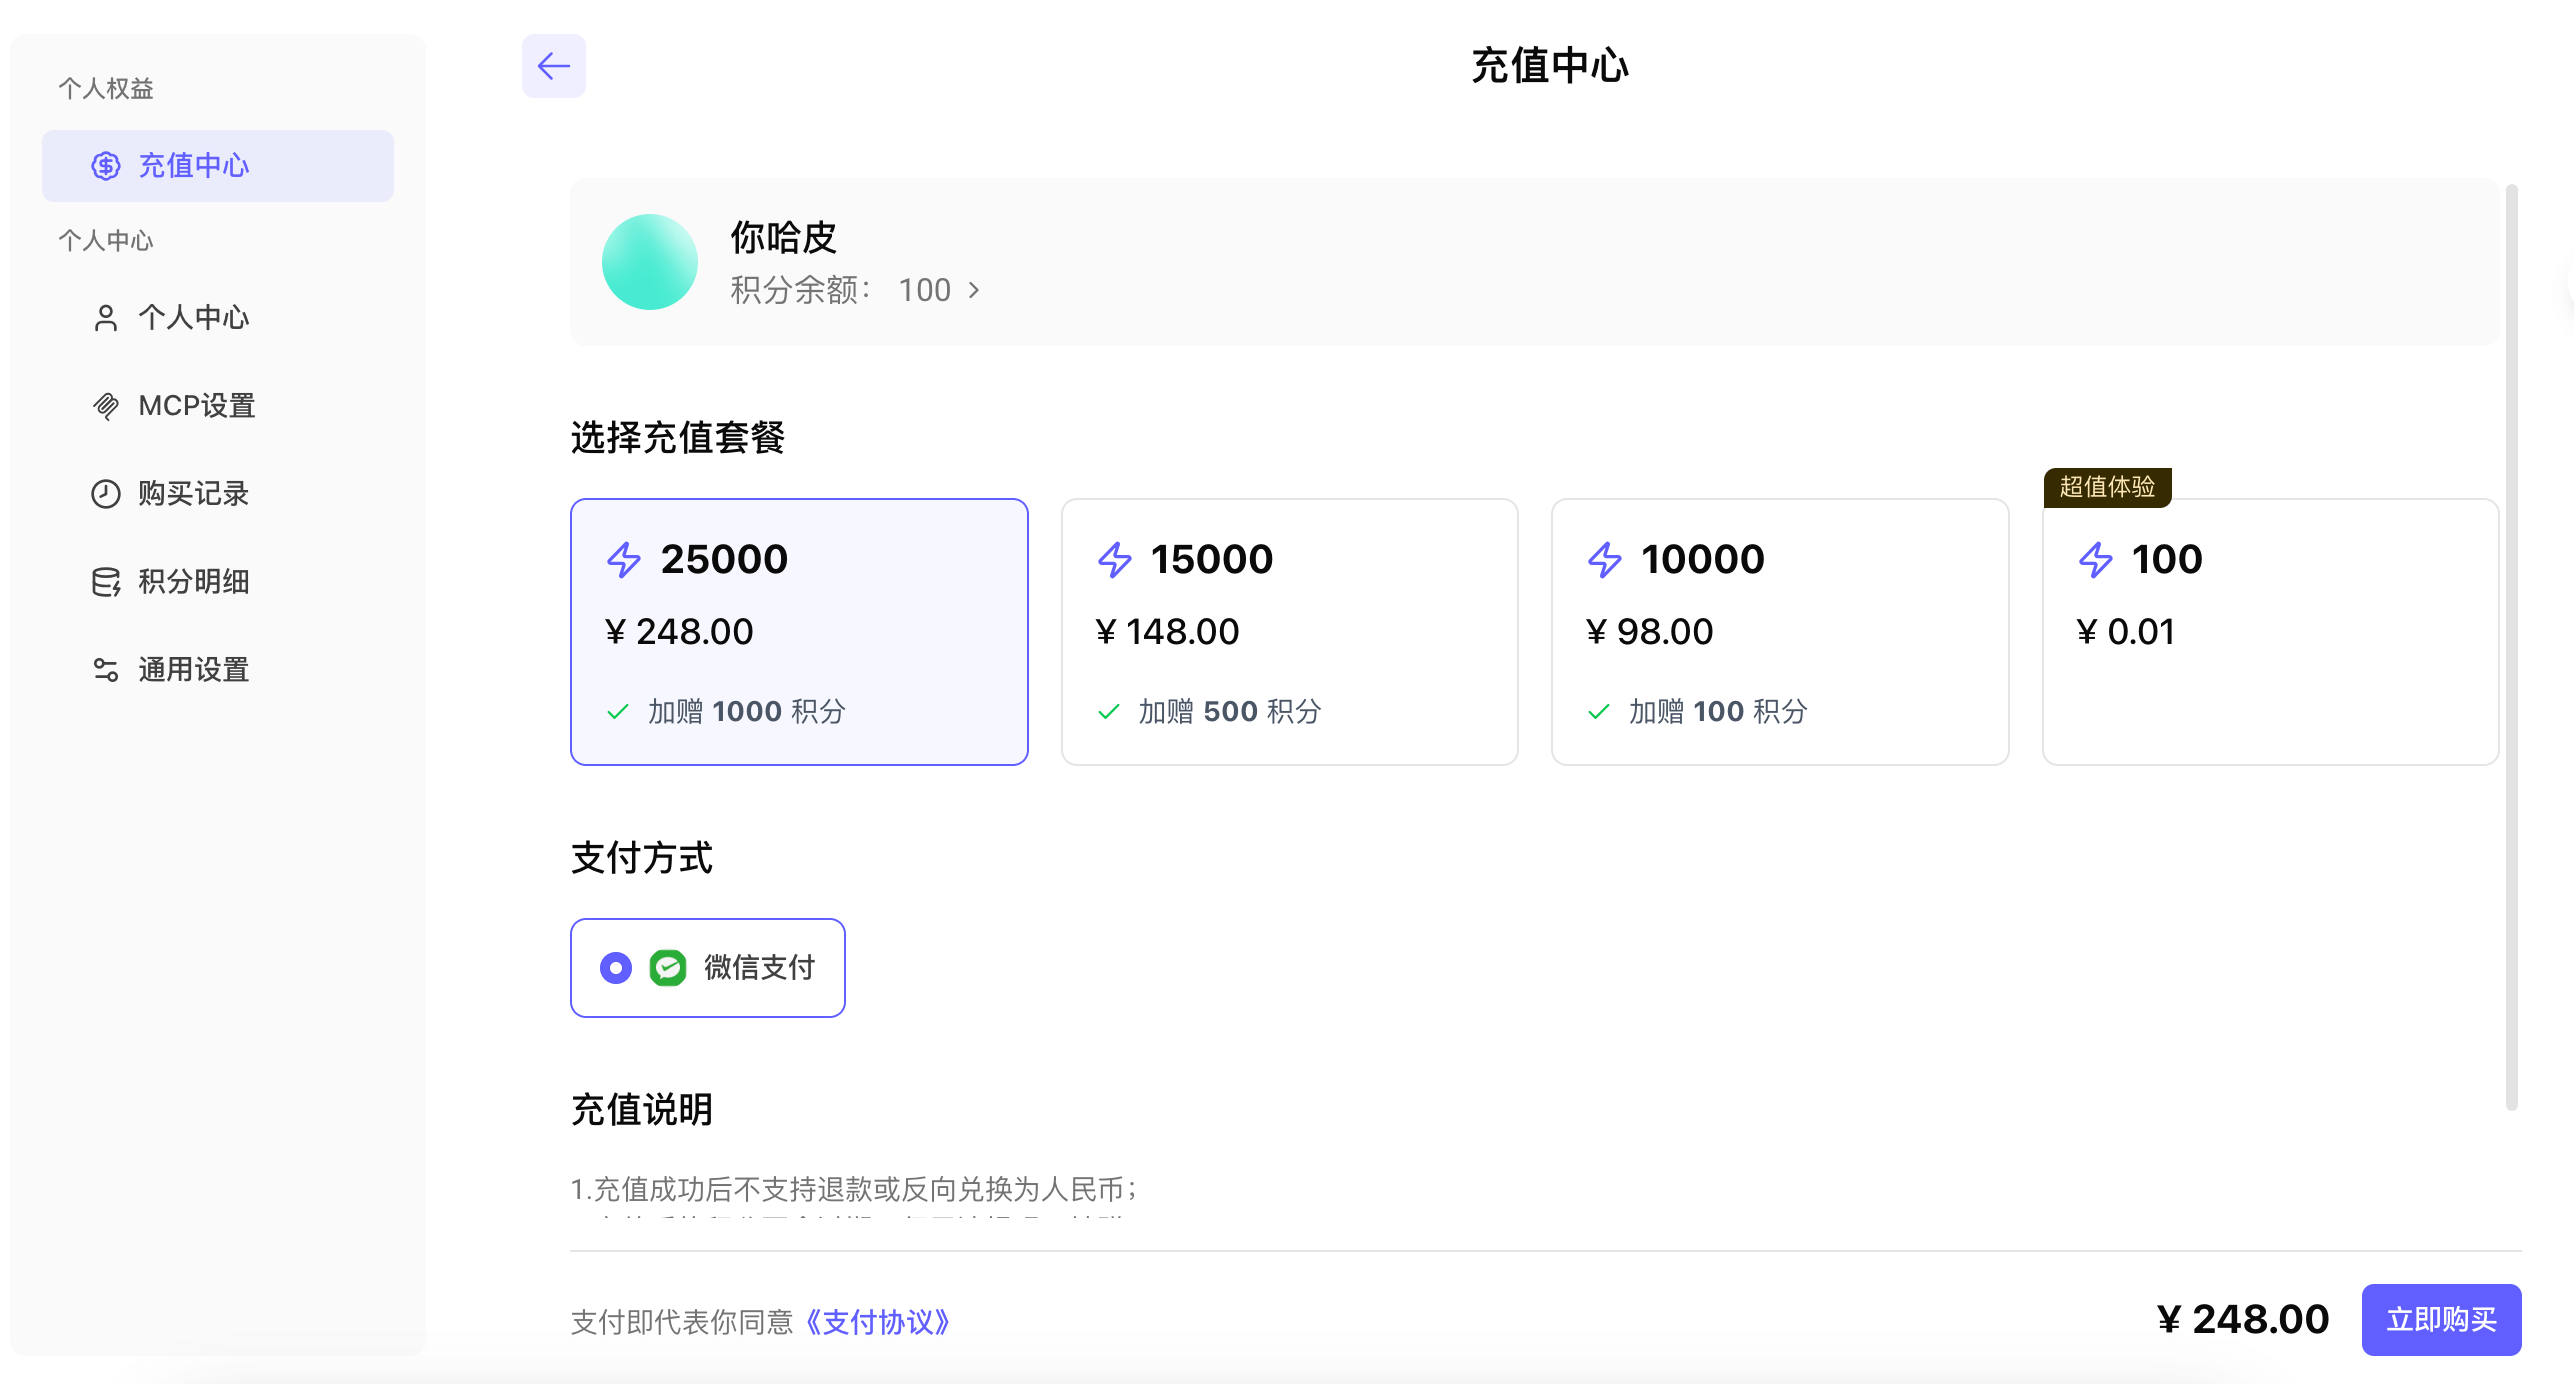
Task: Click the clock icon for 购买记录
Action: point(105,494)
